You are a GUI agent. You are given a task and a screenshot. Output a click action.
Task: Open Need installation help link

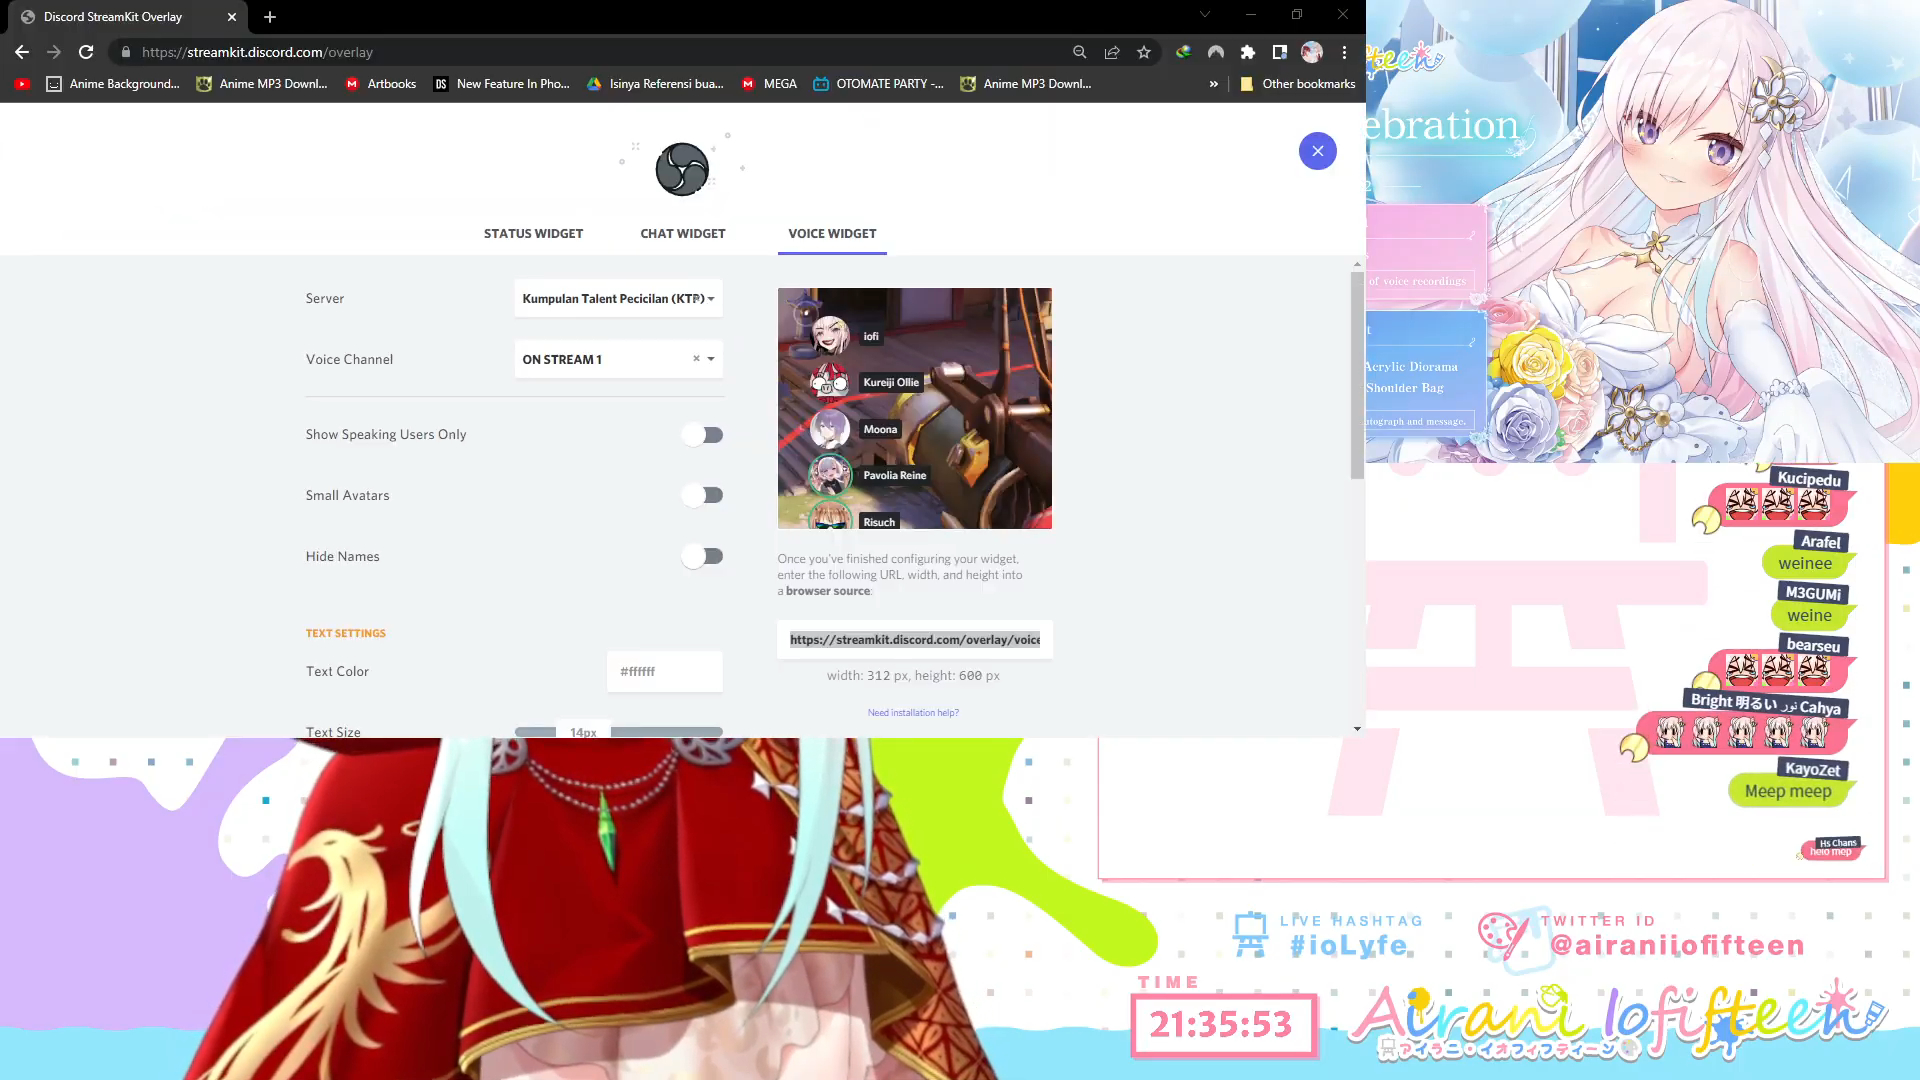point(913,713)
